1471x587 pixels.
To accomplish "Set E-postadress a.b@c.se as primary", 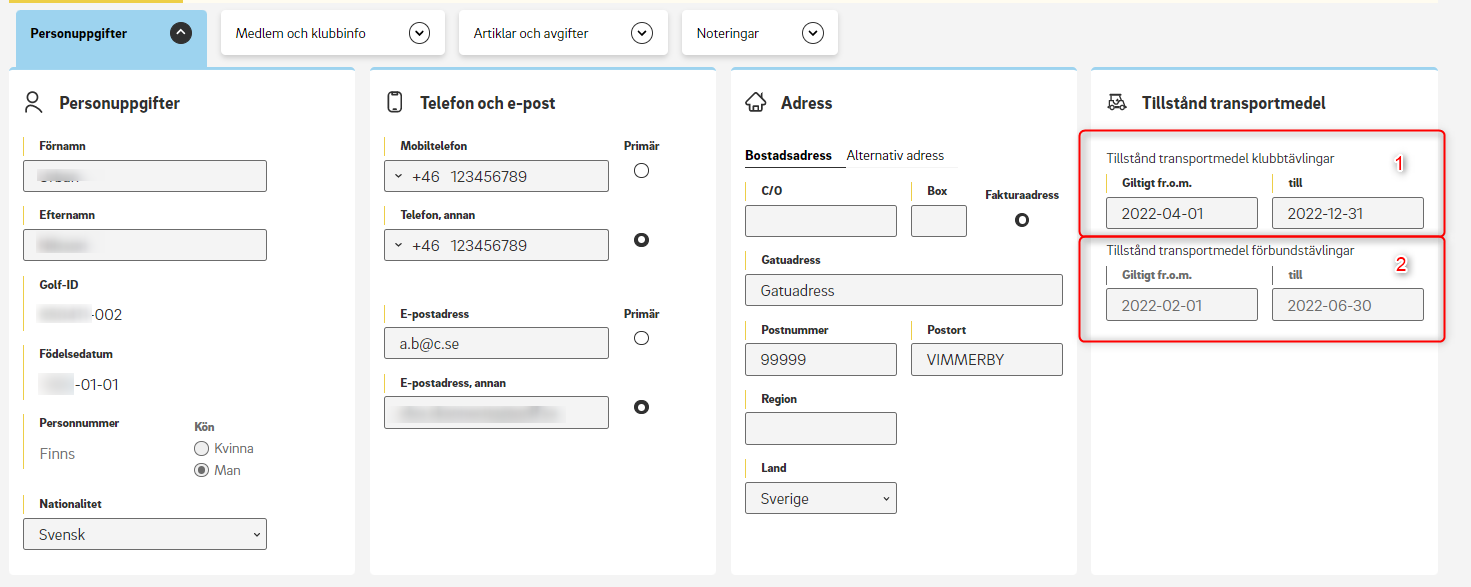I will (642, 338).
